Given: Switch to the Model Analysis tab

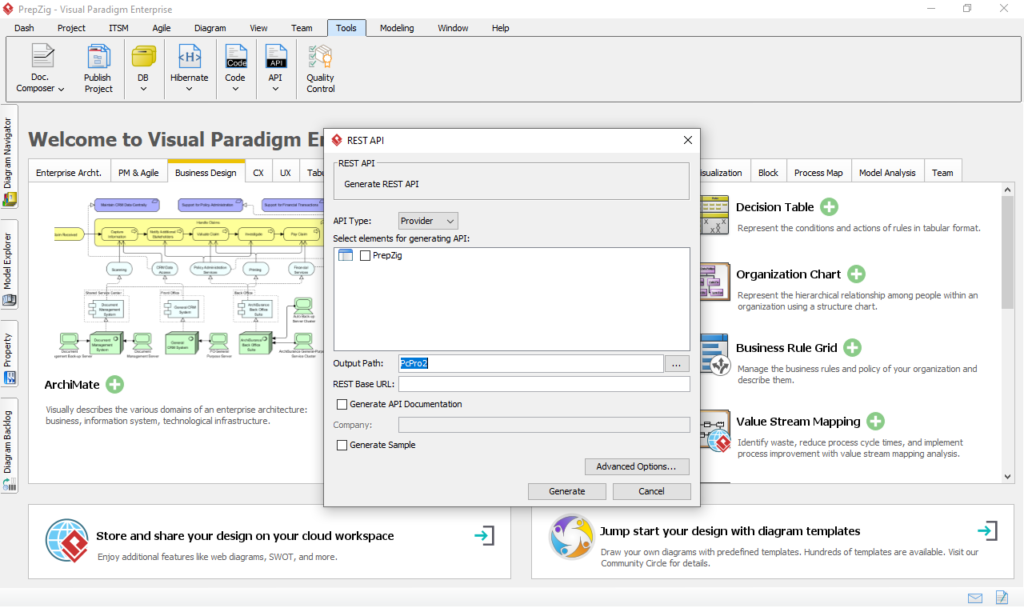Looking at the screenshot, I should point(887,172).
